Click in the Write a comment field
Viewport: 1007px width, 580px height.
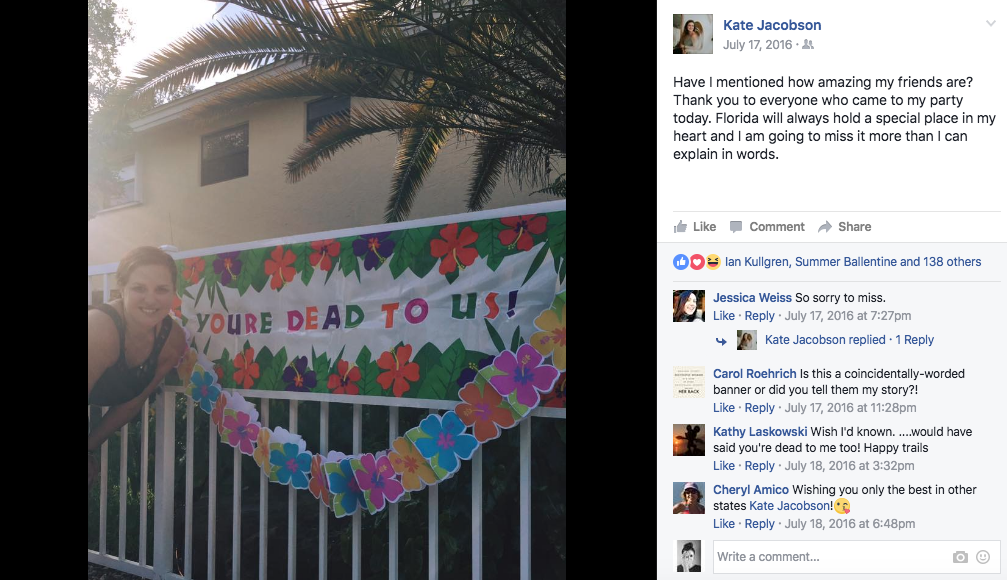(x=832, y=557)
